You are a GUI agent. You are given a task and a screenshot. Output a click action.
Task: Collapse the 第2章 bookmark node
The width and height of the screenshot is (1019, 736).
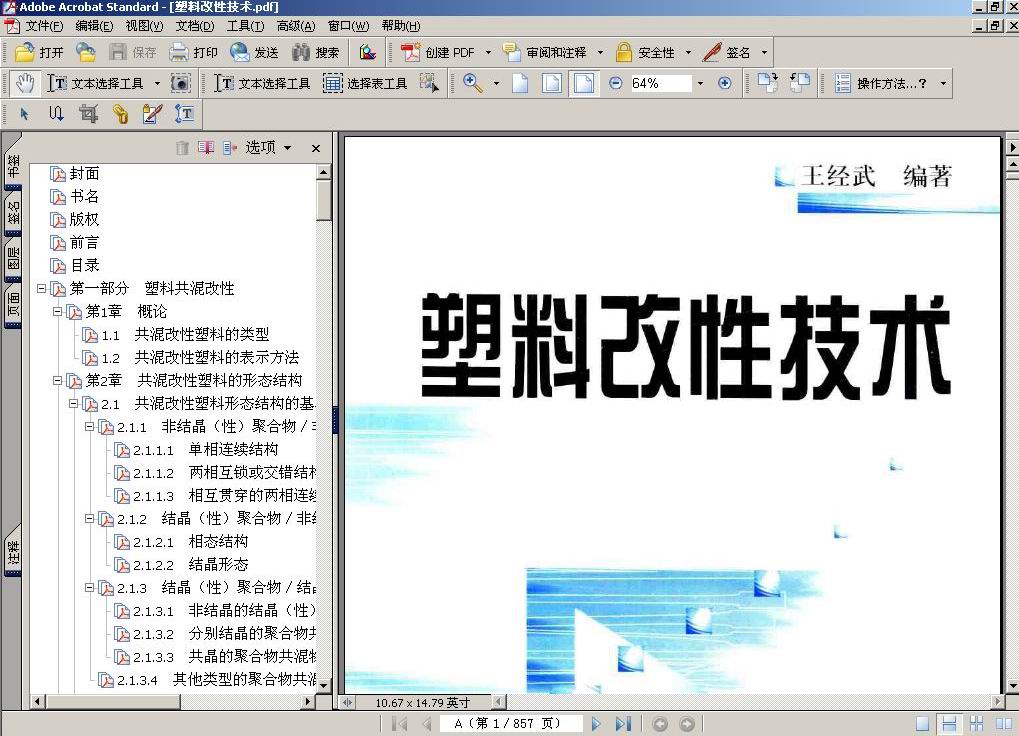click(57, 381)
